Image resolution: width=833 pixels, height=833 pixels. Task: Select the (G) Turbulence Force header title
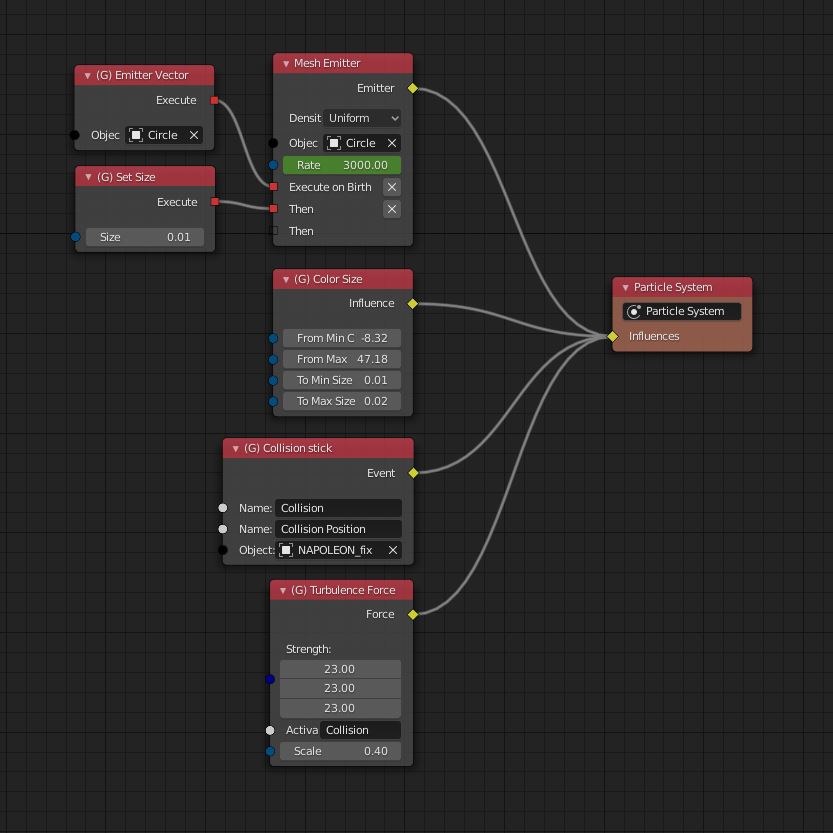343,590
